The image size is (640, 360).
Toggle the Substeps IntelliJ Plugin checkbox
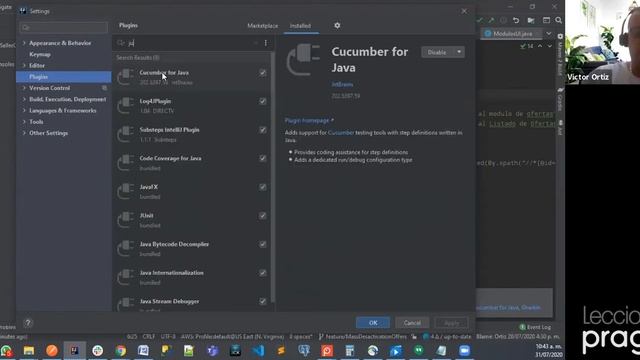[x=262, y=130]
